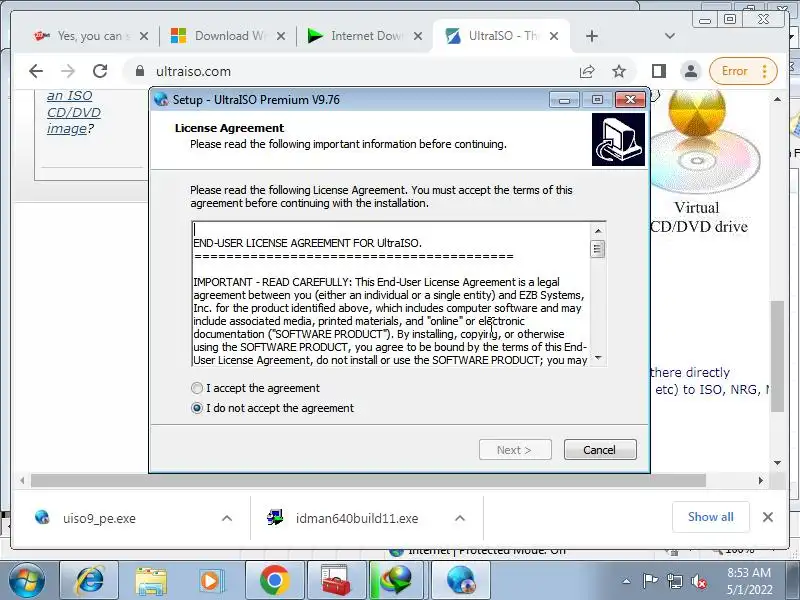
Task: Share this page from address bar
Action: [x=587, y=71]
